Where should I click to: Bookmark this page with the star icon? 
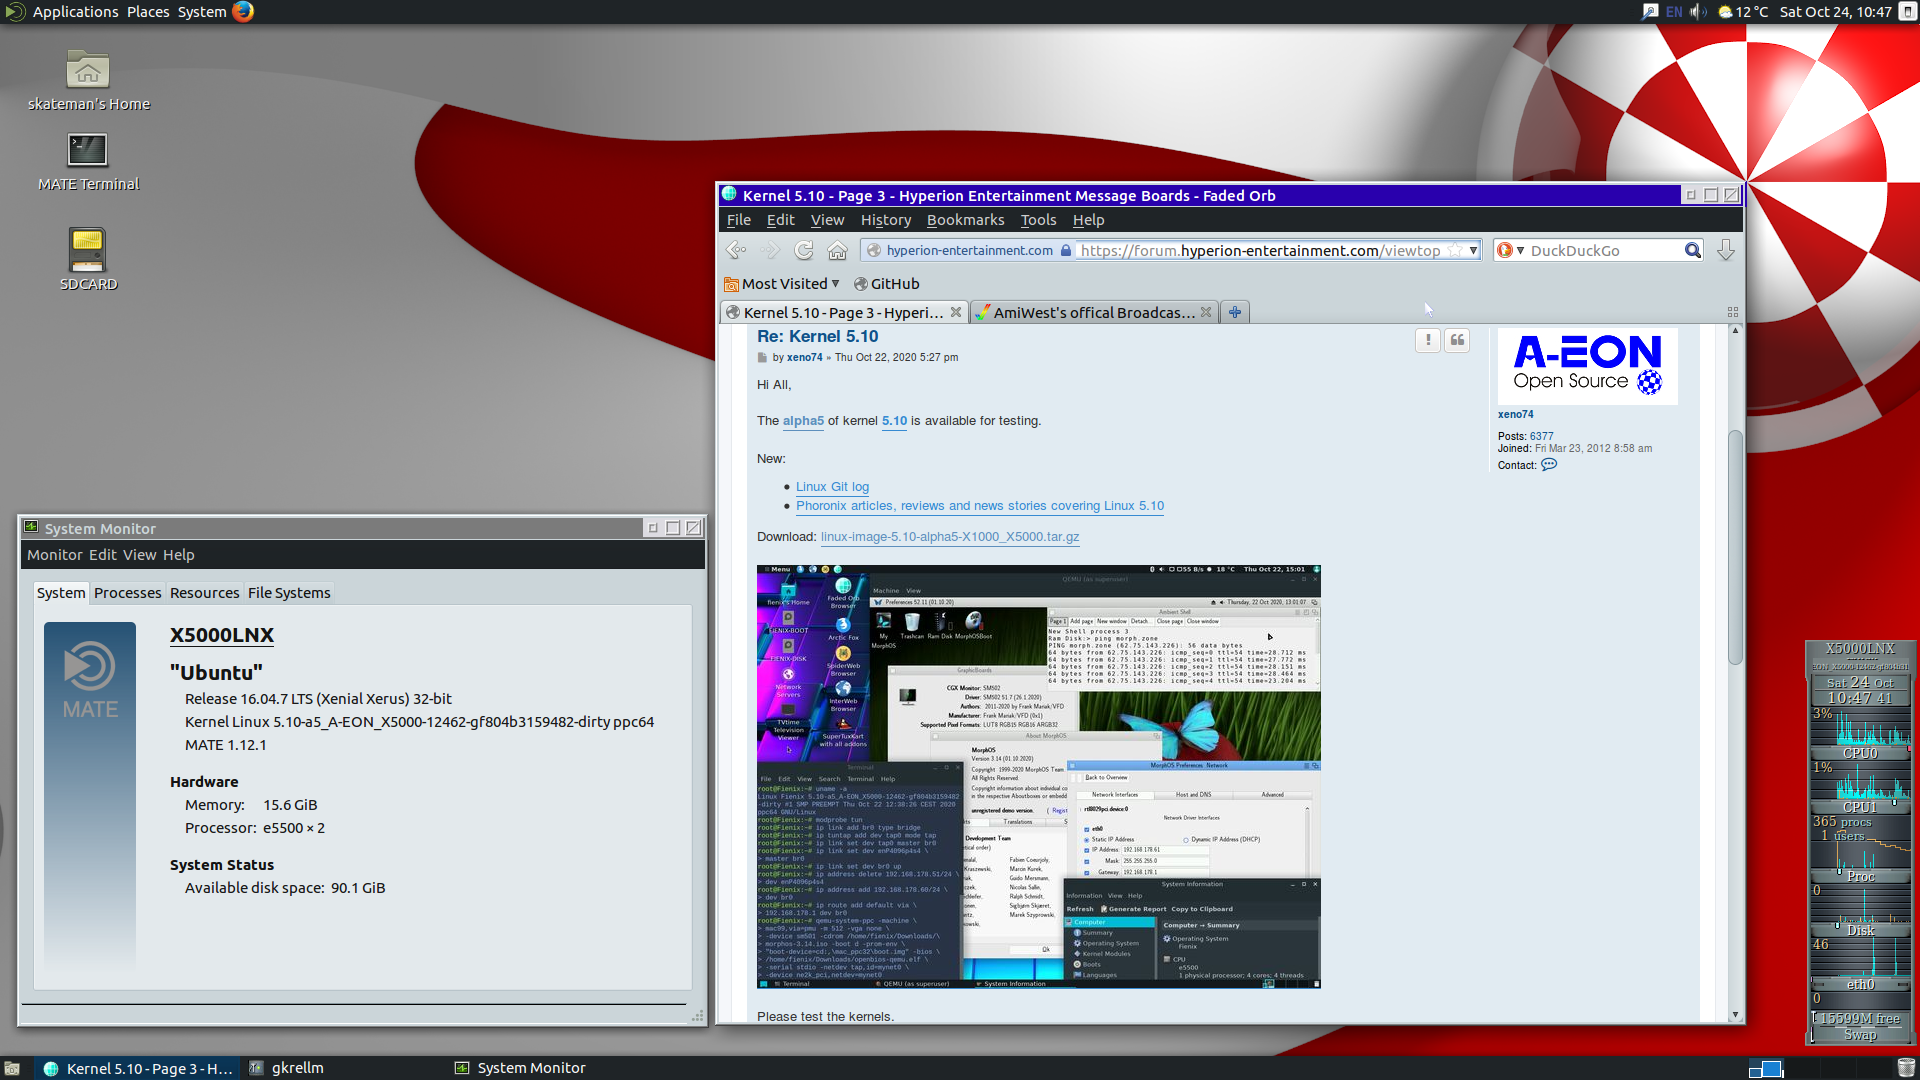pyautogui.click(x=1455, y=250)
